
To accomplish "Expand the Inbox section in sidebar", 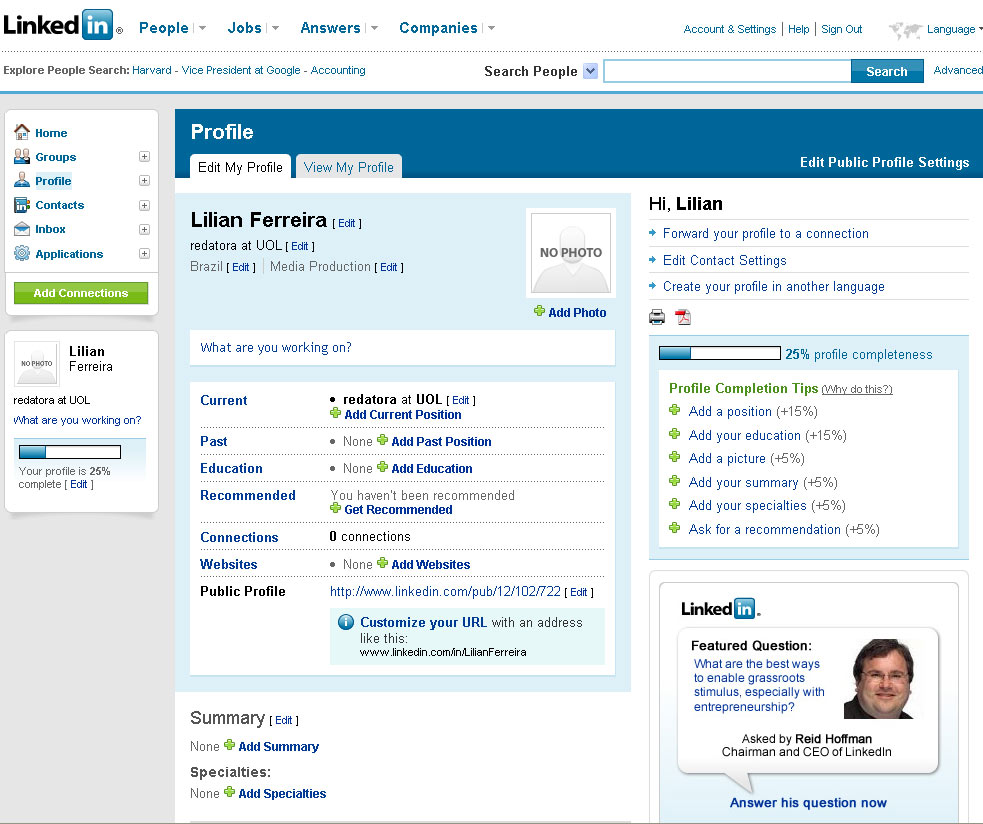I will 144,230.
